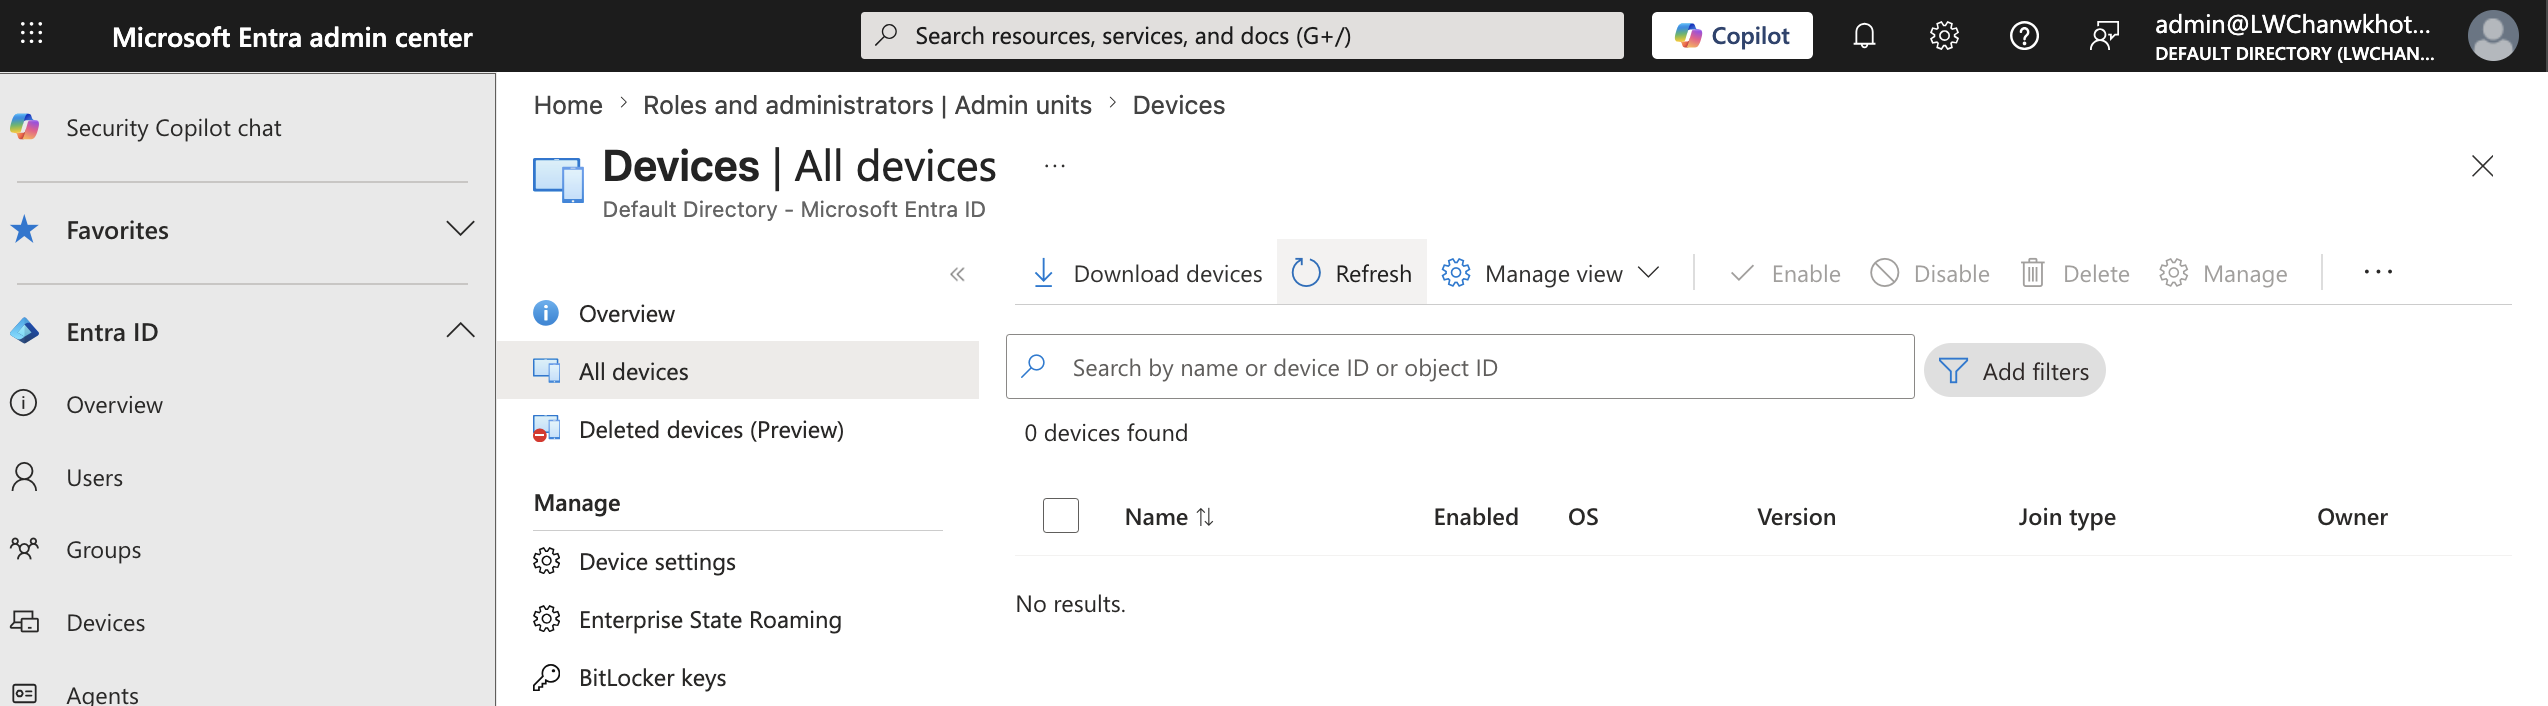Click the Entra ID diamond icon
Viewport: 2548px width, 706px height.
pyautogui.click(x=25, y=331)
